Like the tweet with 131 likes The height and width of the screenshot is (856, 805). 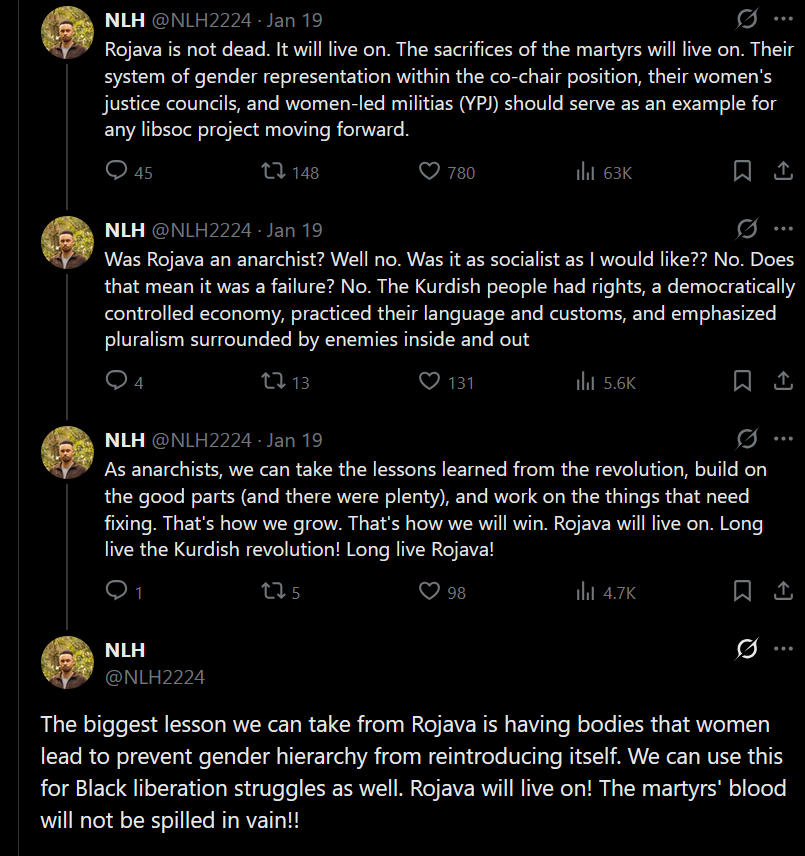click(429, 381)
